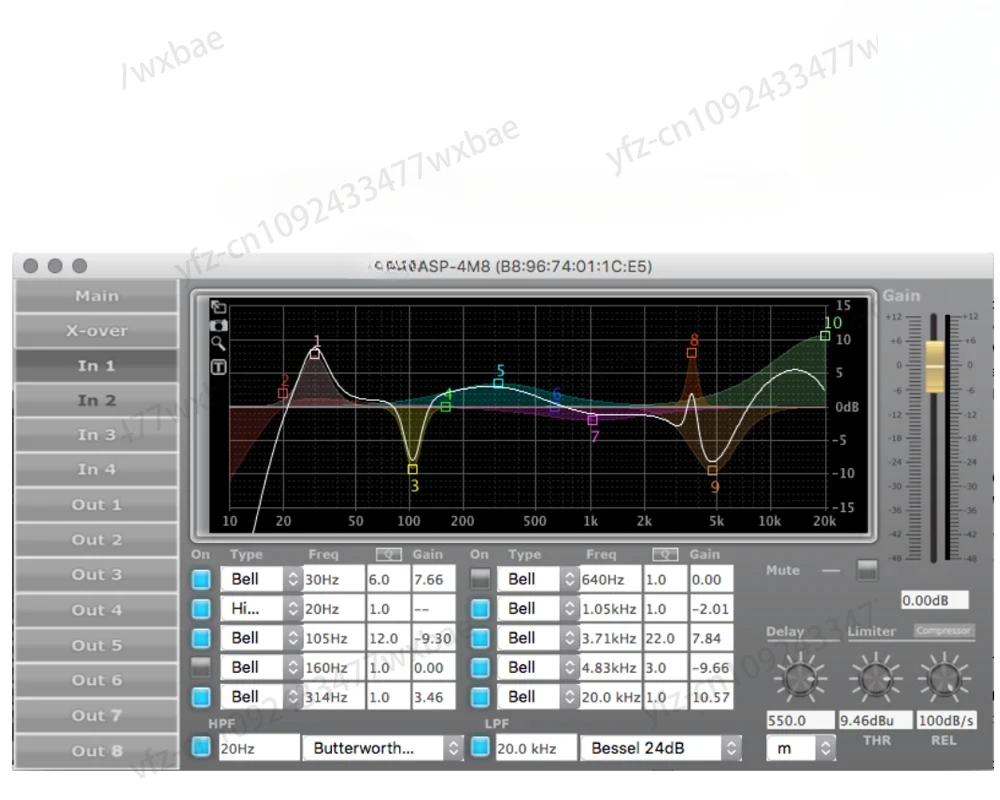1000x800 pixels.
Task: Open the Out 2 tab
Action: pos(96,540)
